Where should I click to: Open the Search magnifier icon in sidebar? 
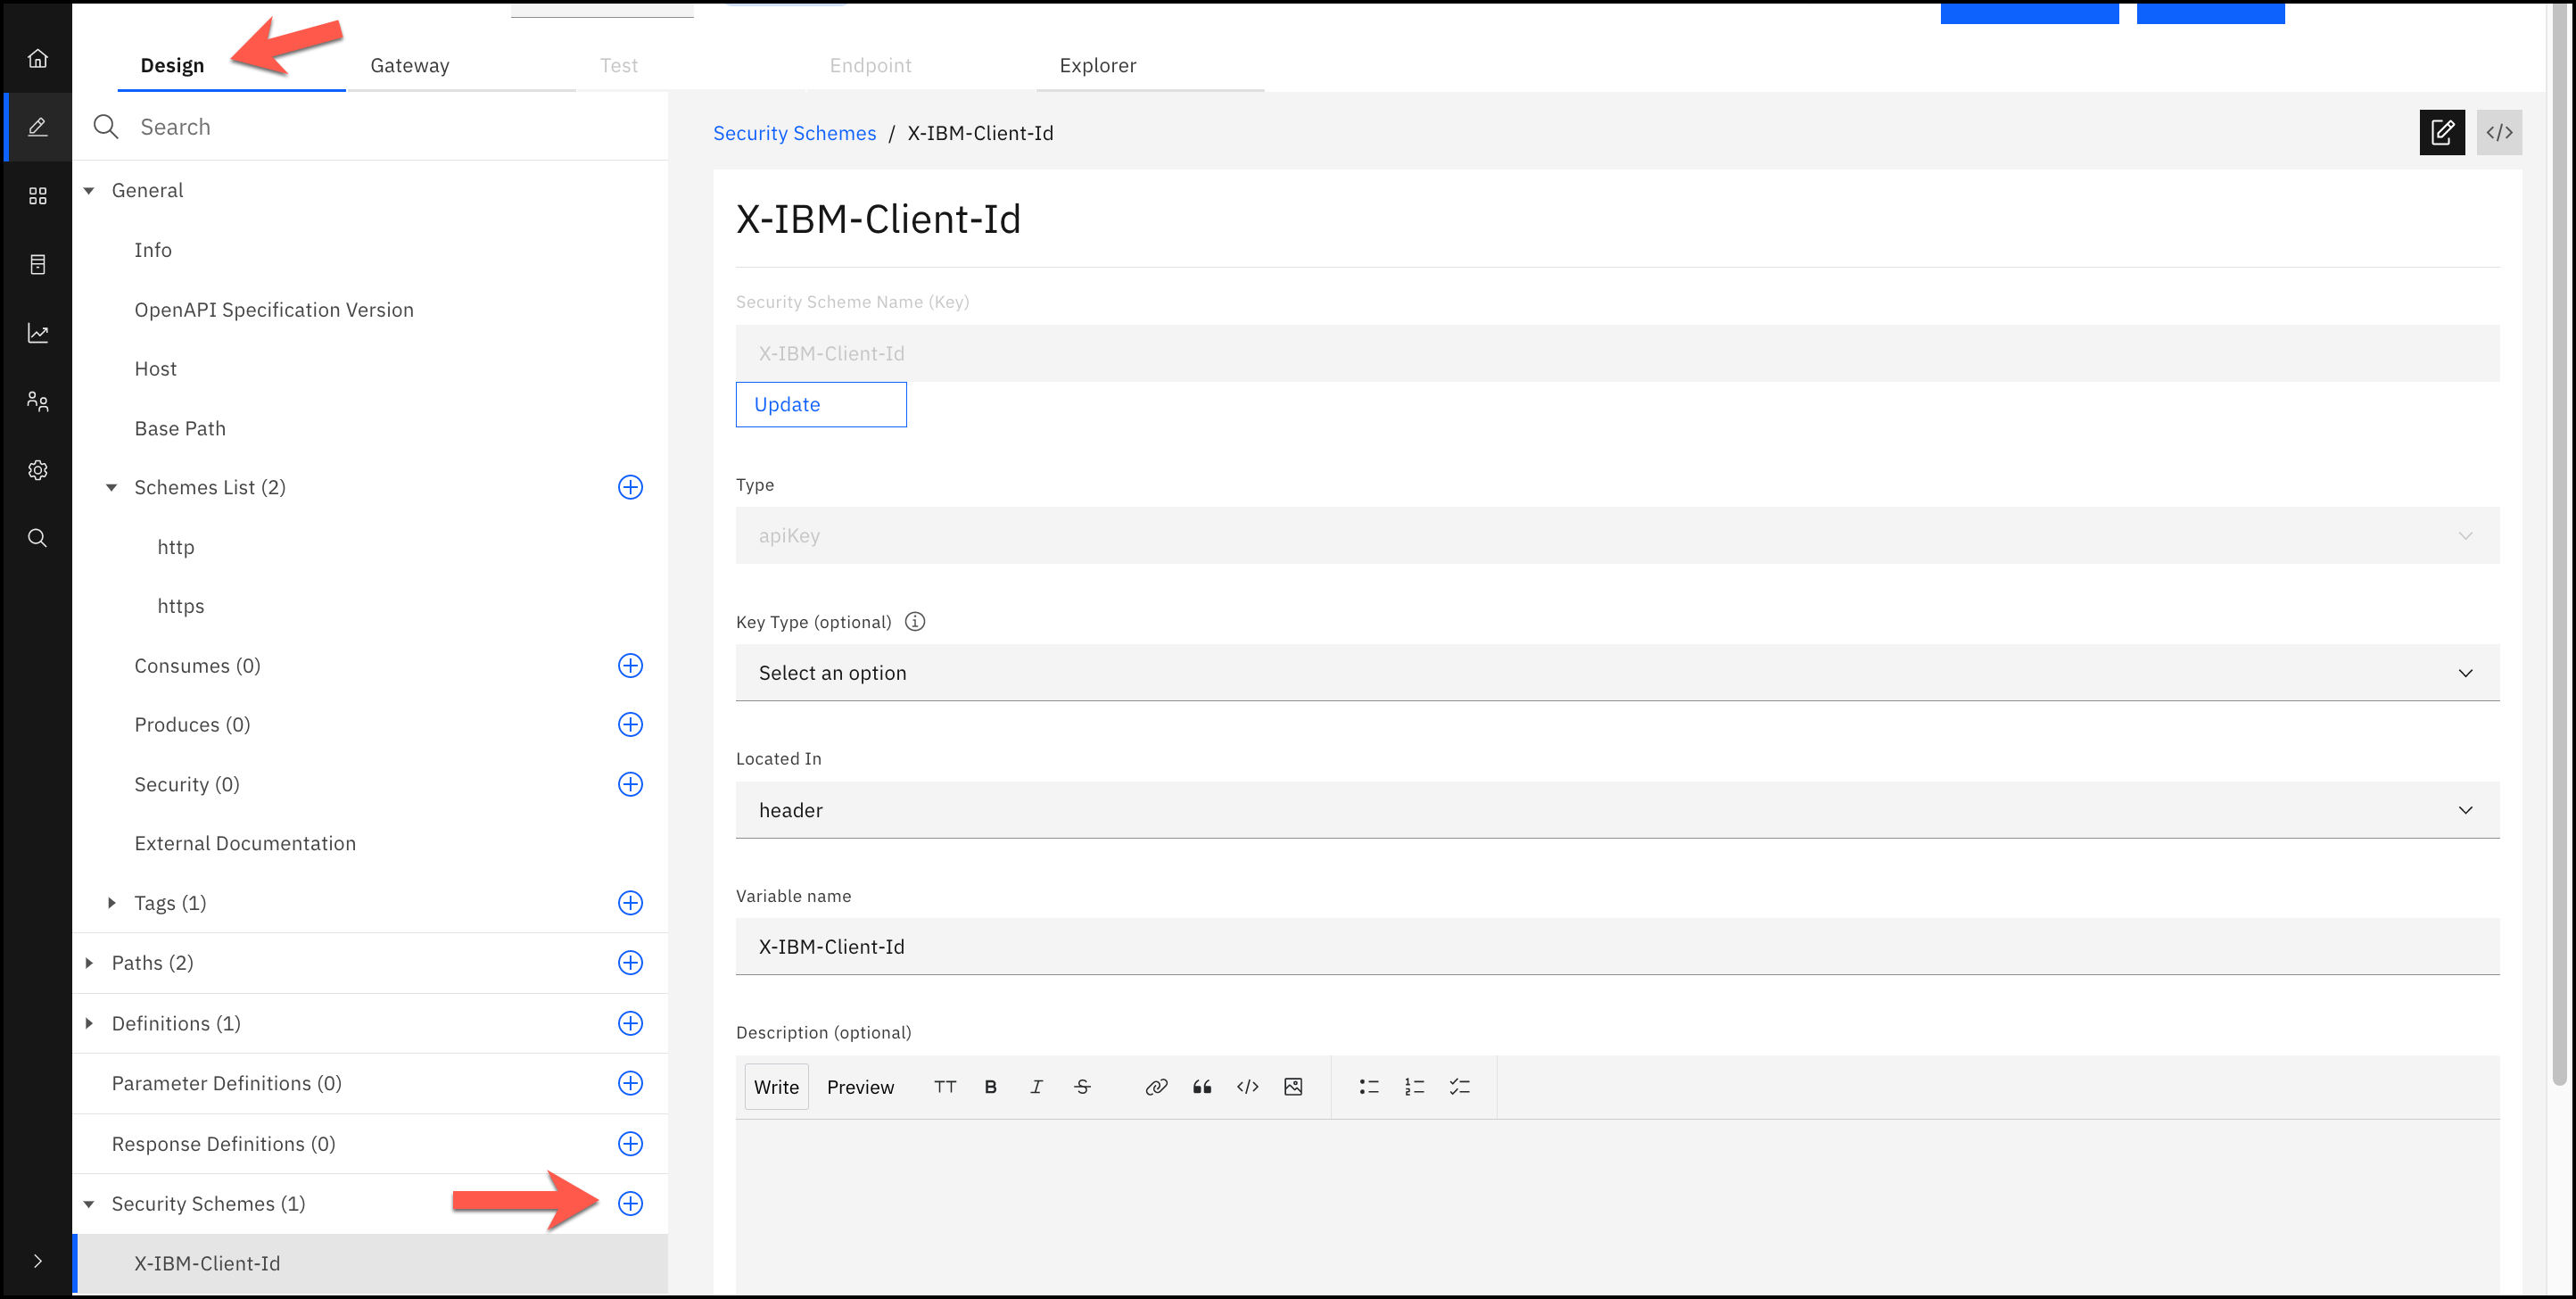click(x=37, y=538)
